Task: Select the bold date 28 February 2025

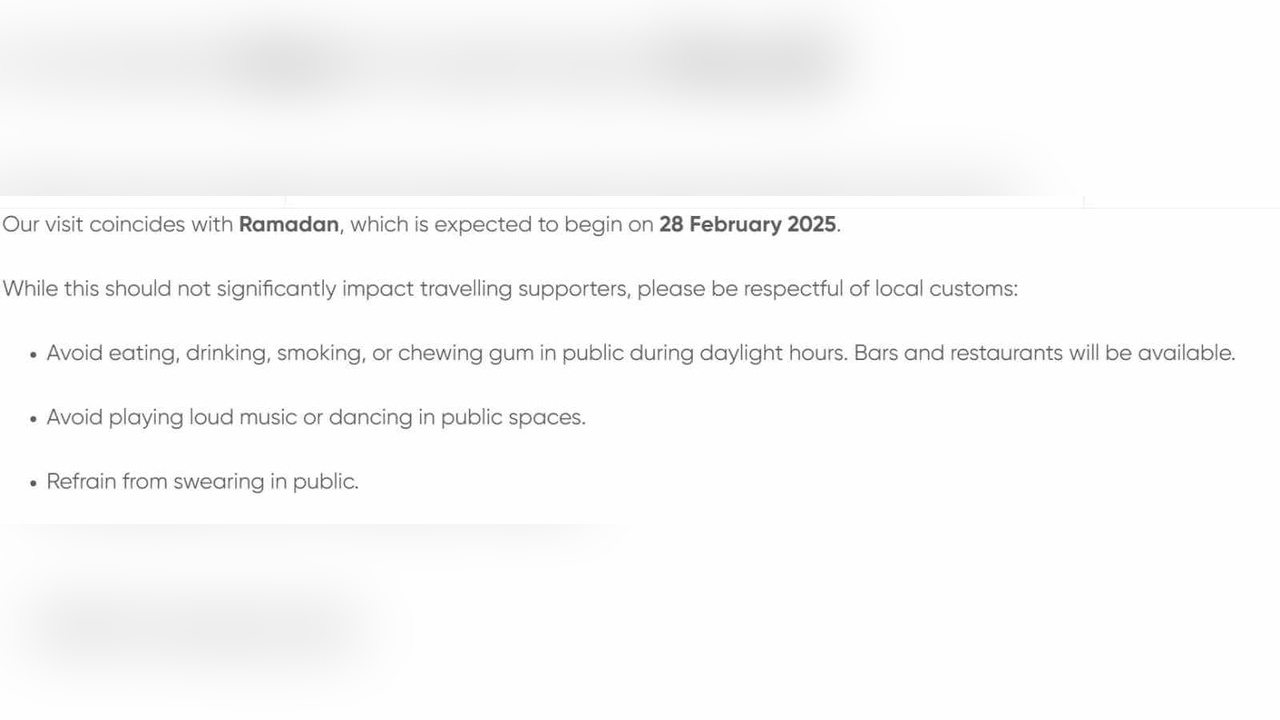Action: click(x=748, y=224)
